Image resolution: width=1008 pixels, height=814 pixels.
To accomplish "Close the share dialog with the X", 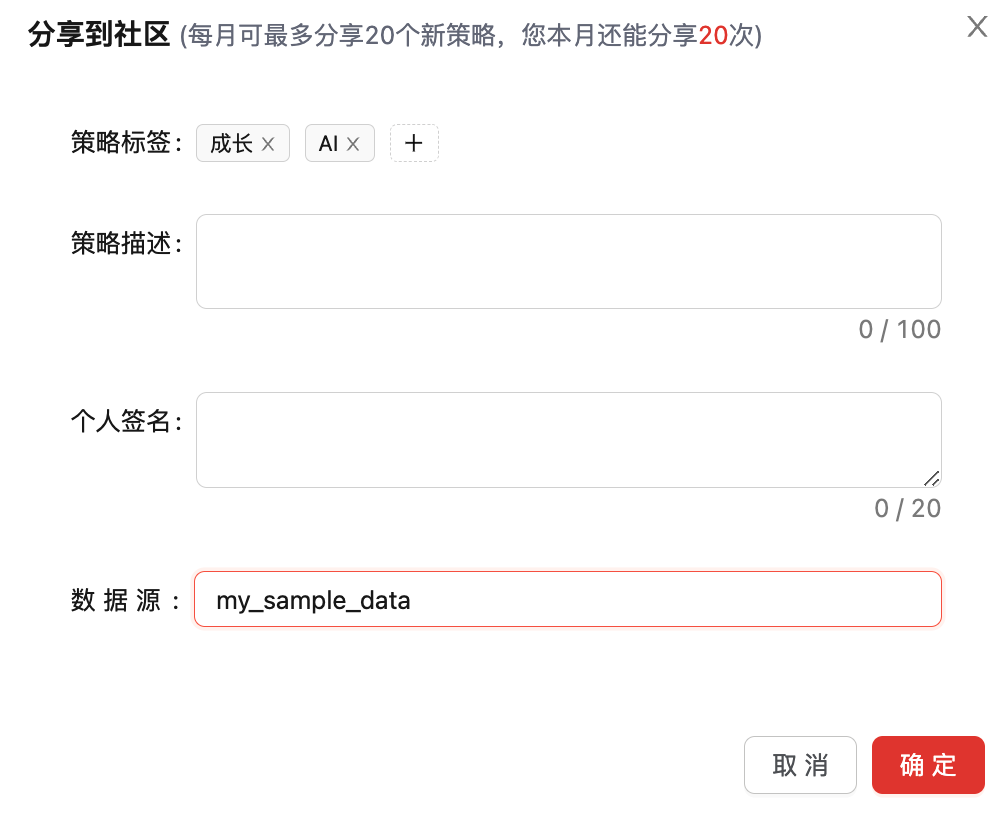I will pos(977,27).
